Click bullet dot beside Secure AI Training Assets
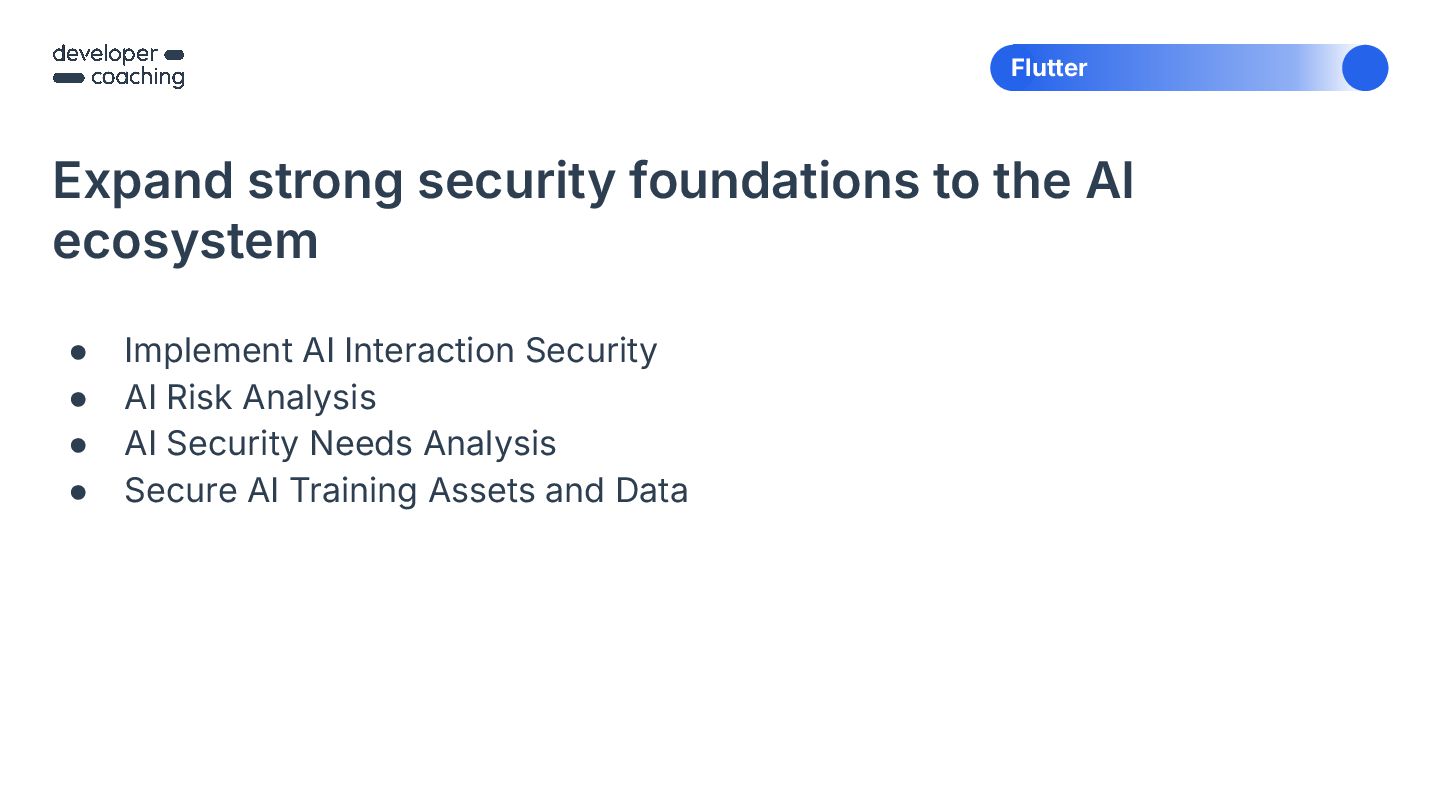Screen dimensions: 1440x810 [x=78, y=492]
